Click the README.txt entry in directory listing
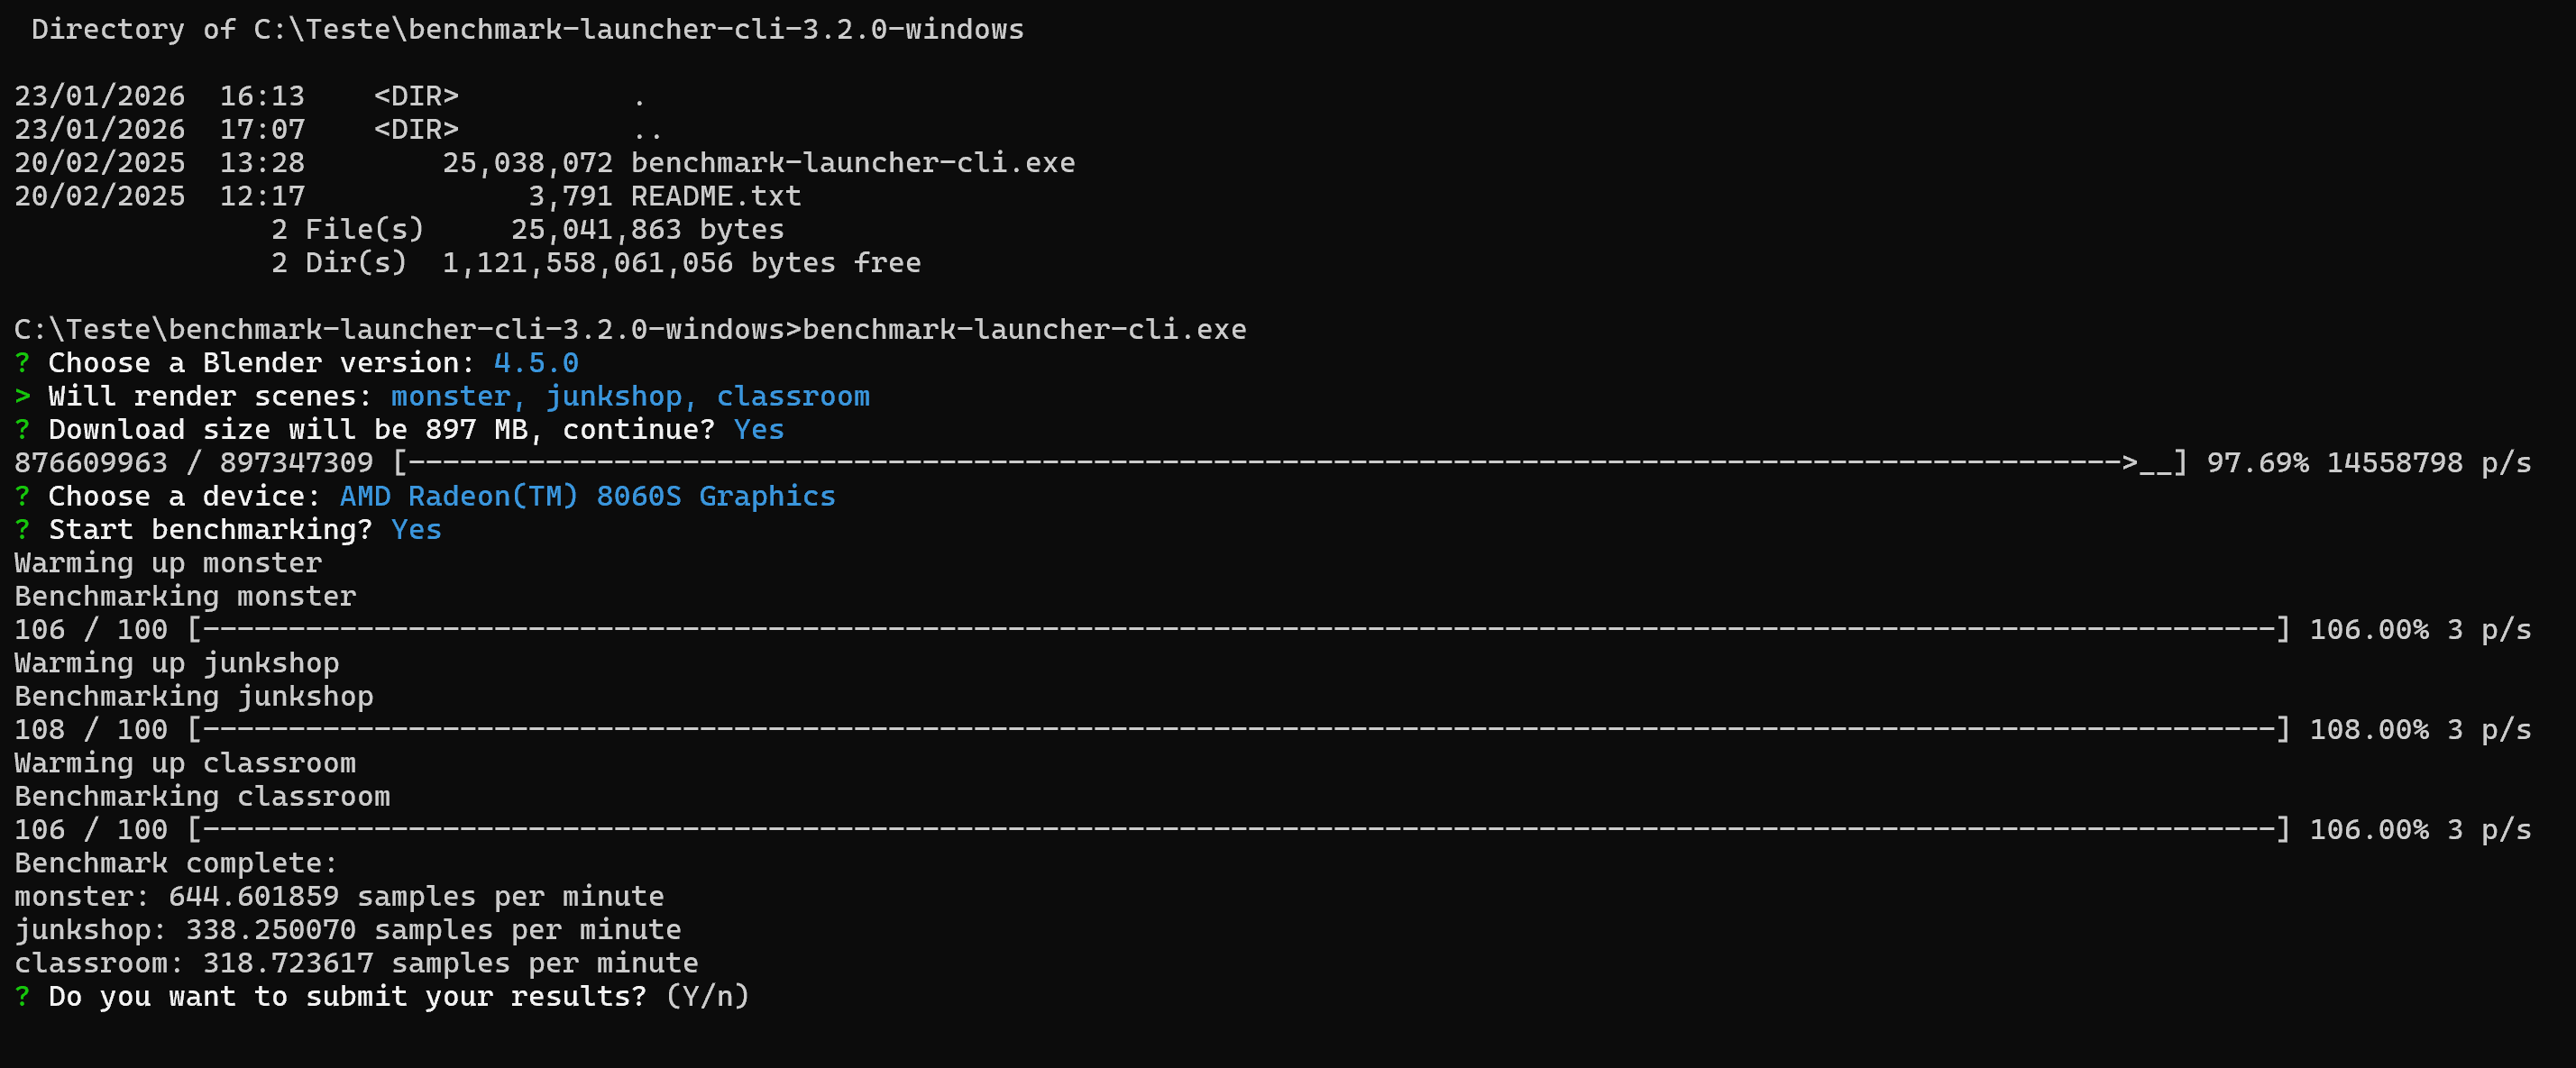Image resolution: width=2576 pixels, height=1068 pixels. tap(715, 196)
